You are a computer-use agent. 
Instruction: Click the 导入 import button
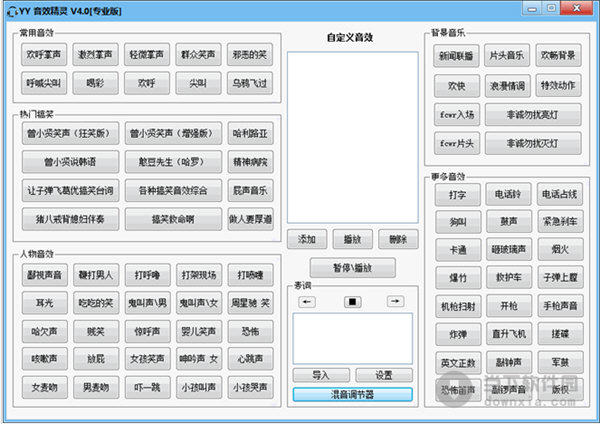(x=320, y=374)
